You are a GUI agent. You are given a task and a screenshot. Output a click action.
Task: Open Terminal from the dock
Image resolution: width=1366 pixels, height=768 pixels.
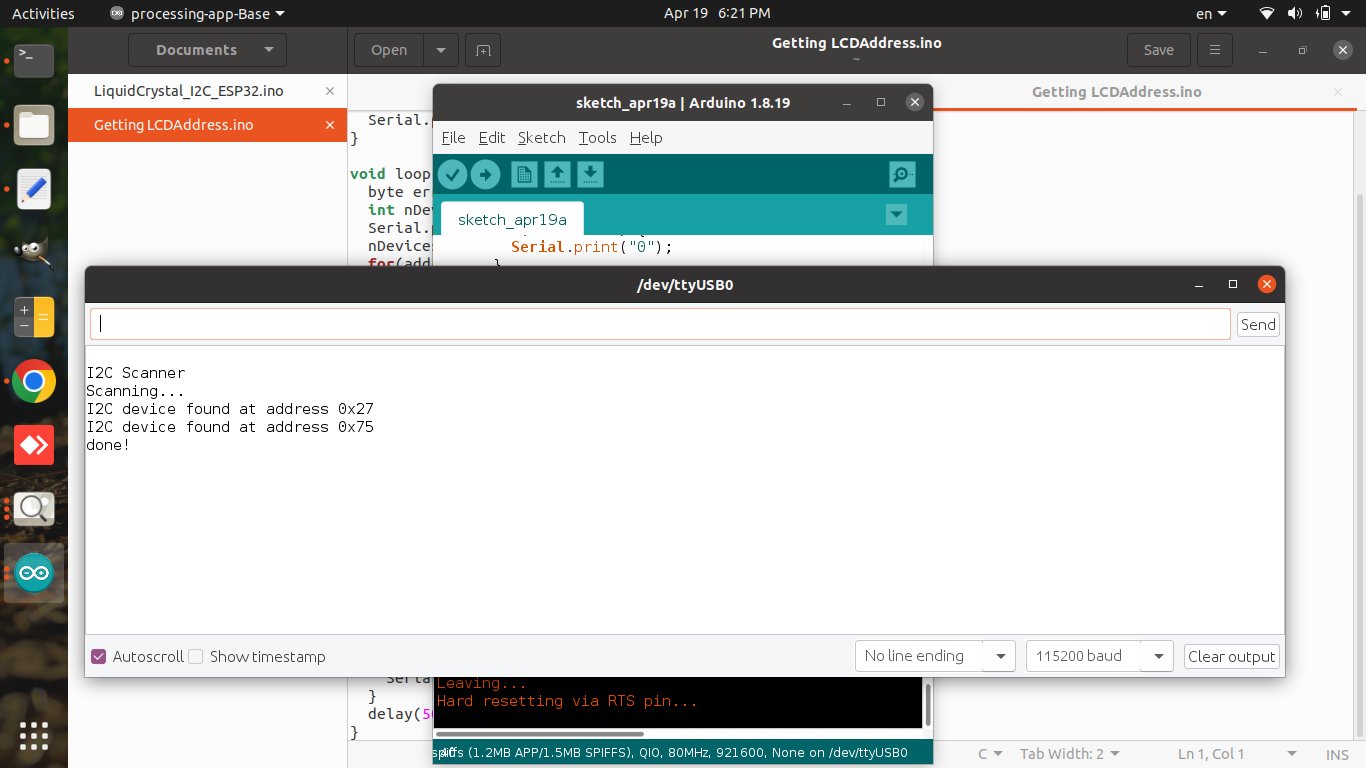pos(34,60)
